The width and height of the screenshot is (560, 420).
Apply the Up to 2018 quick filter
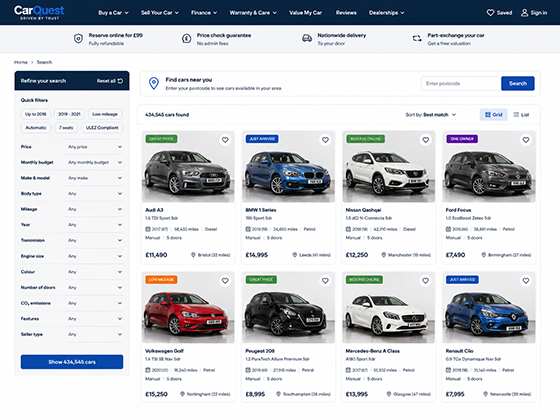click(36, 114)
